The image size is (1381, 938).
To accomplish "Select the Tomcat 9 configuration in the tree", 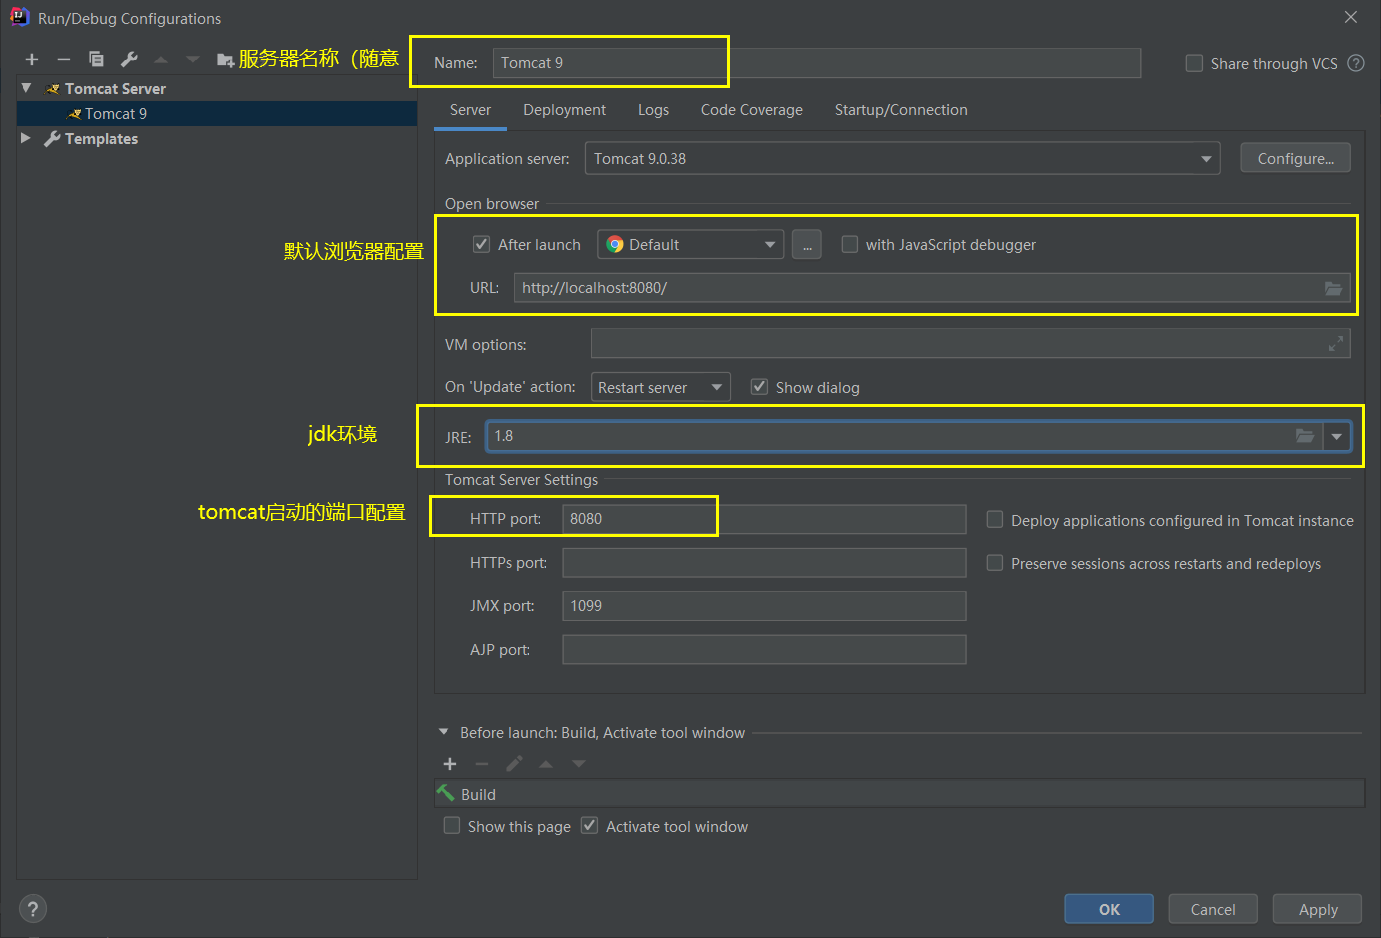I will click(217, 114).
